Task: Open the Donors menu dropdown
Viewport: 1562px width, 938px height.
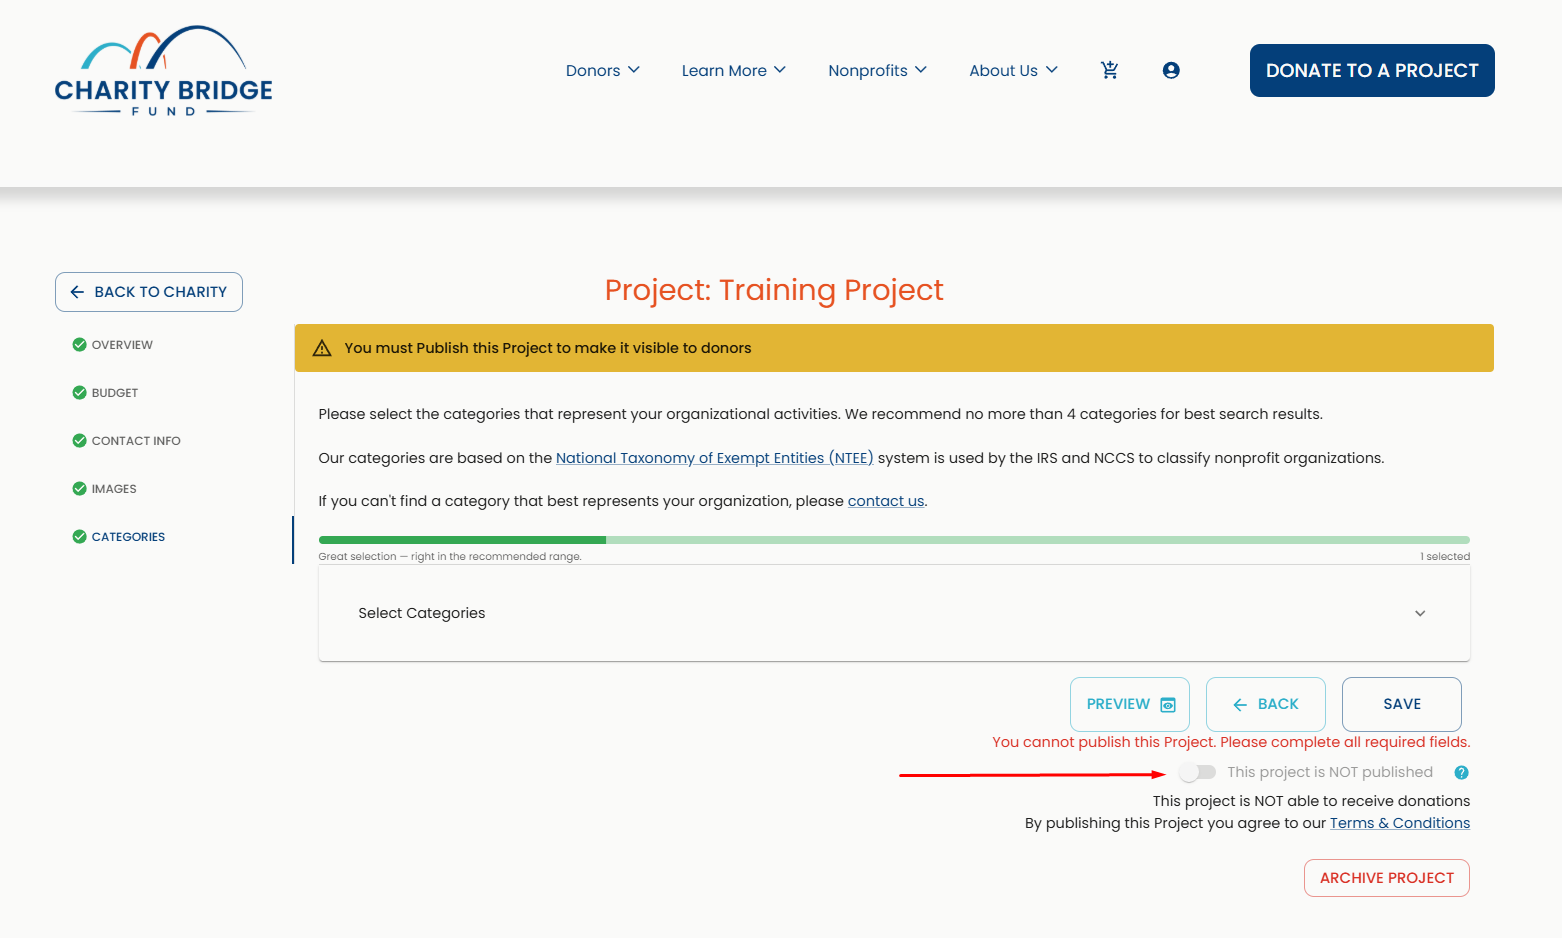Action: pos(603,70)
